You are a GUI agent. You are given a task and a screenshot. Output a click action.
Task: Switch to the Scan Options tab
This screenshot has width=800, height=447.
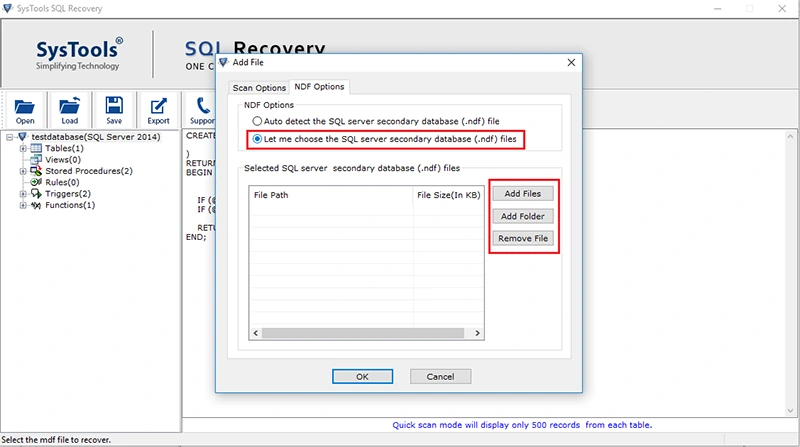click(259, 88)
